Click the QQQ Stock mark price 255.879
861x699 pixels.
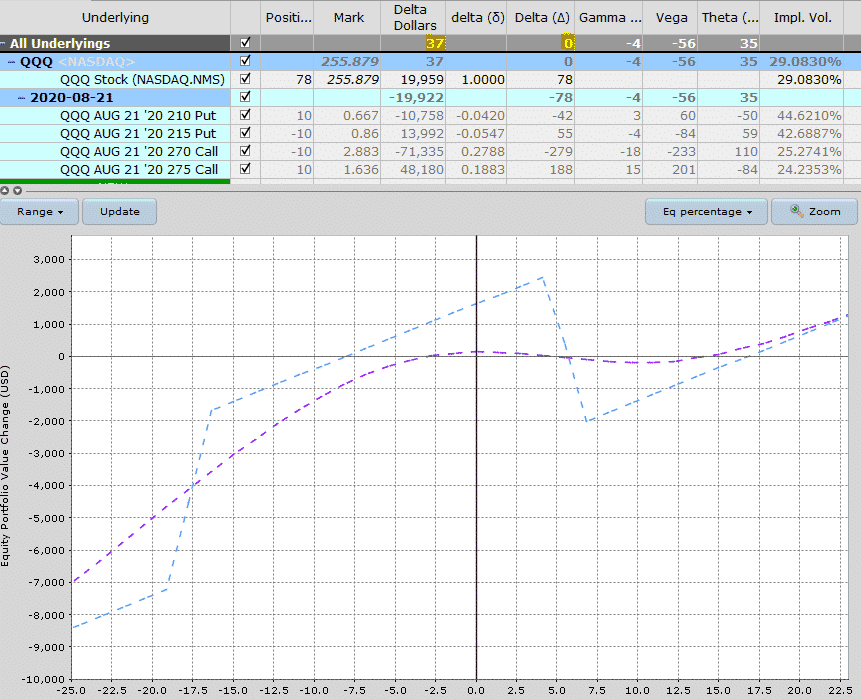[x=353, y=80]
